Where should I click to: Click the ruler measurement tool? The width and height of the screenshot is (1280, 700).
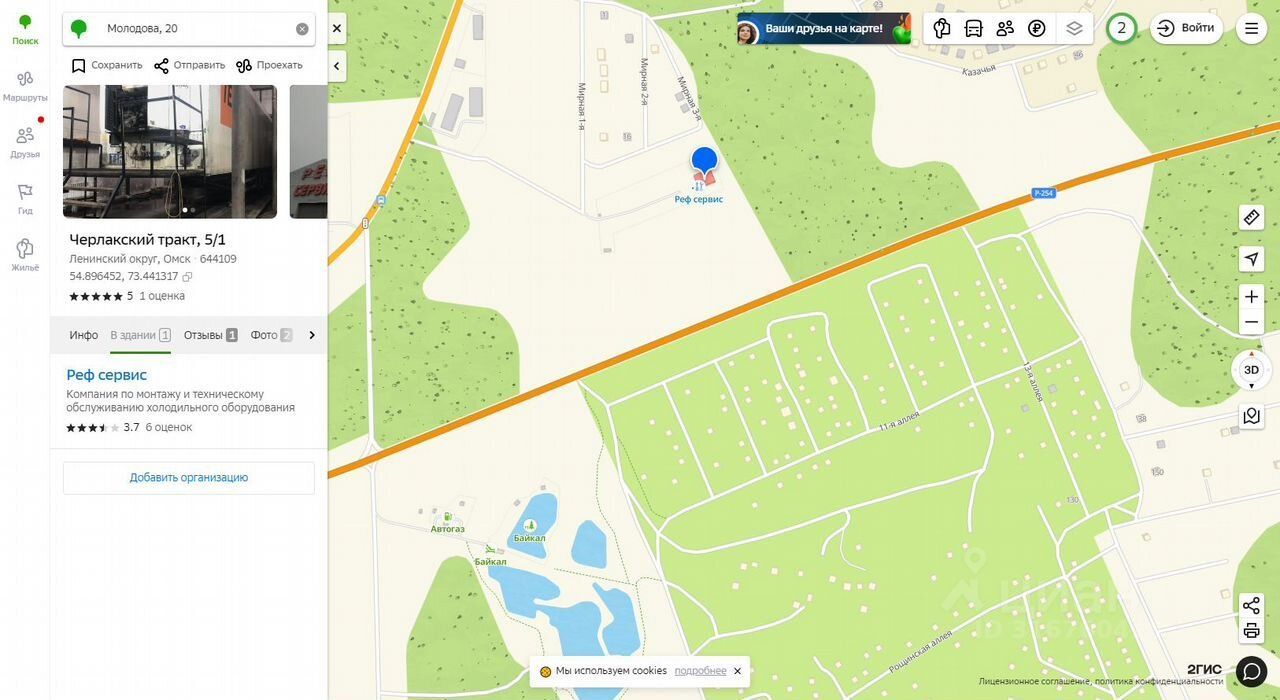[x=1251, y=217]
